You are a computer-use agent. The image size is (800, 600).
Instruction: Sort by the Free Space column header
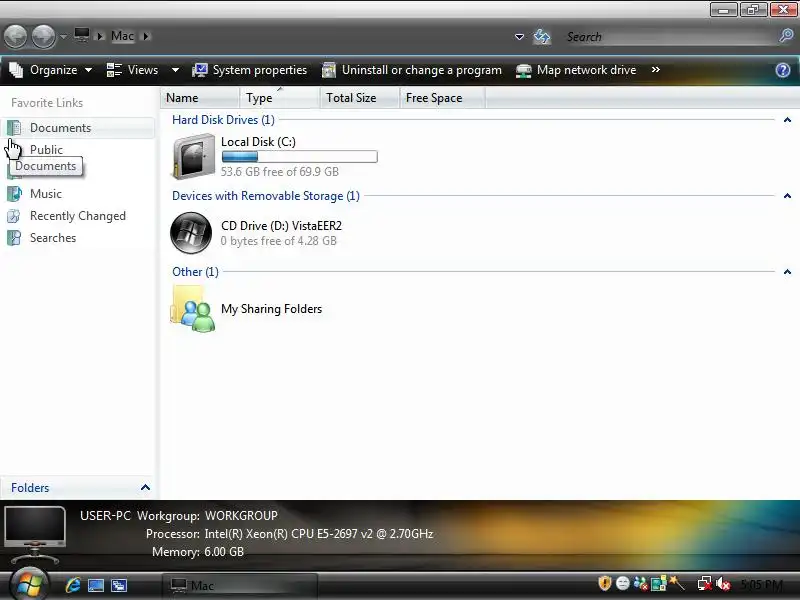(x=442, y=97)
